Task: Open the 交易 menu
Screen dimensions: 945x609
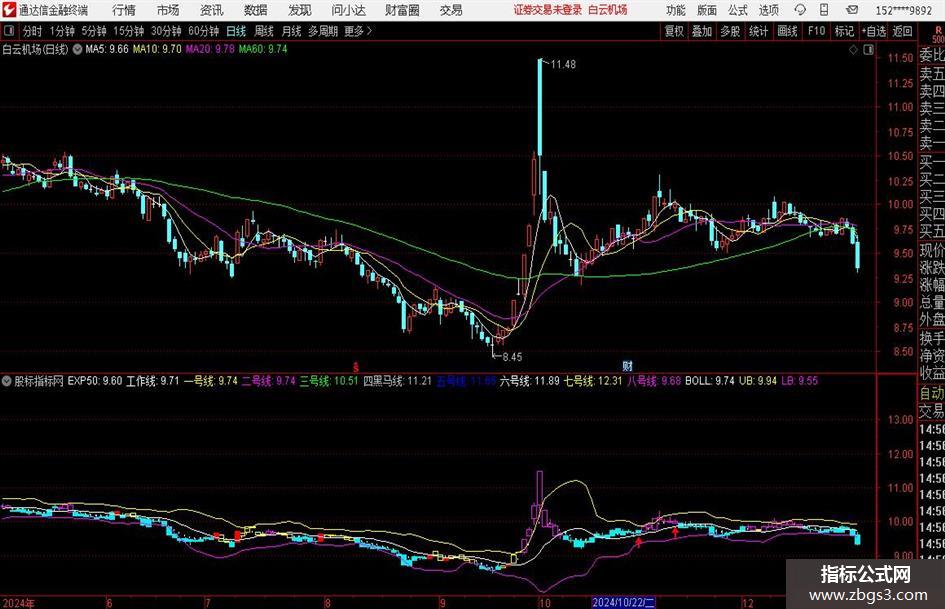Action: click(451, 10)
